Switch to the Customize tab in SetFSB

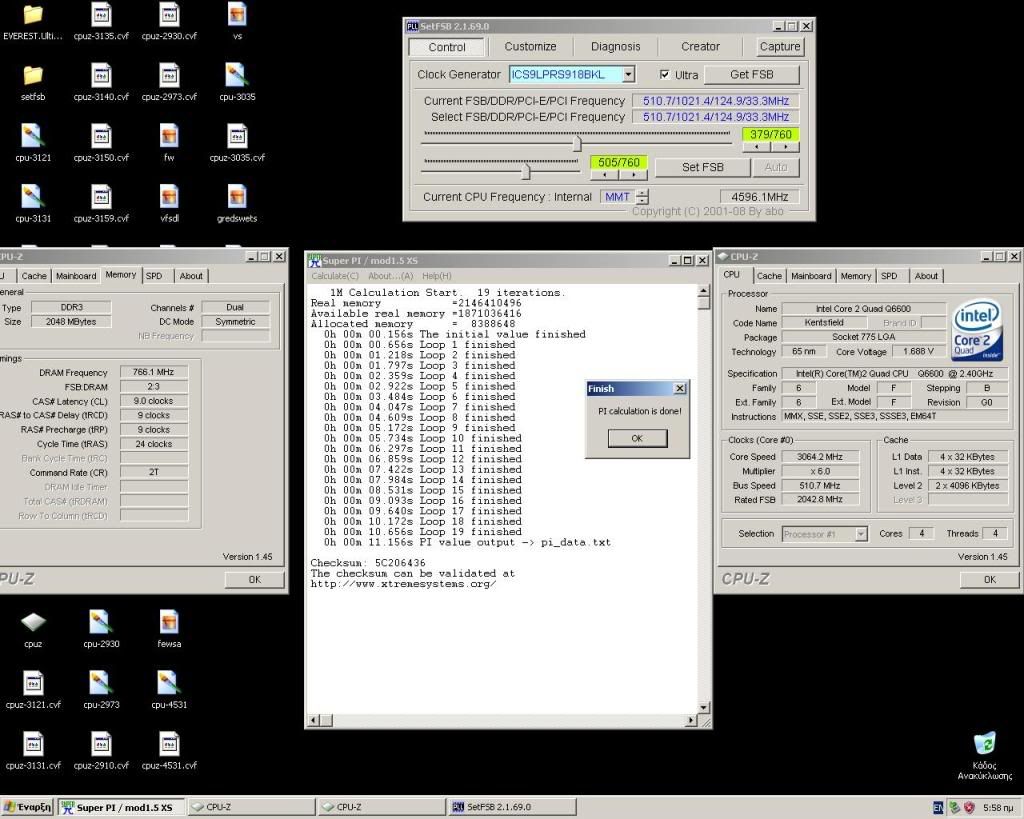click(530, 47)
